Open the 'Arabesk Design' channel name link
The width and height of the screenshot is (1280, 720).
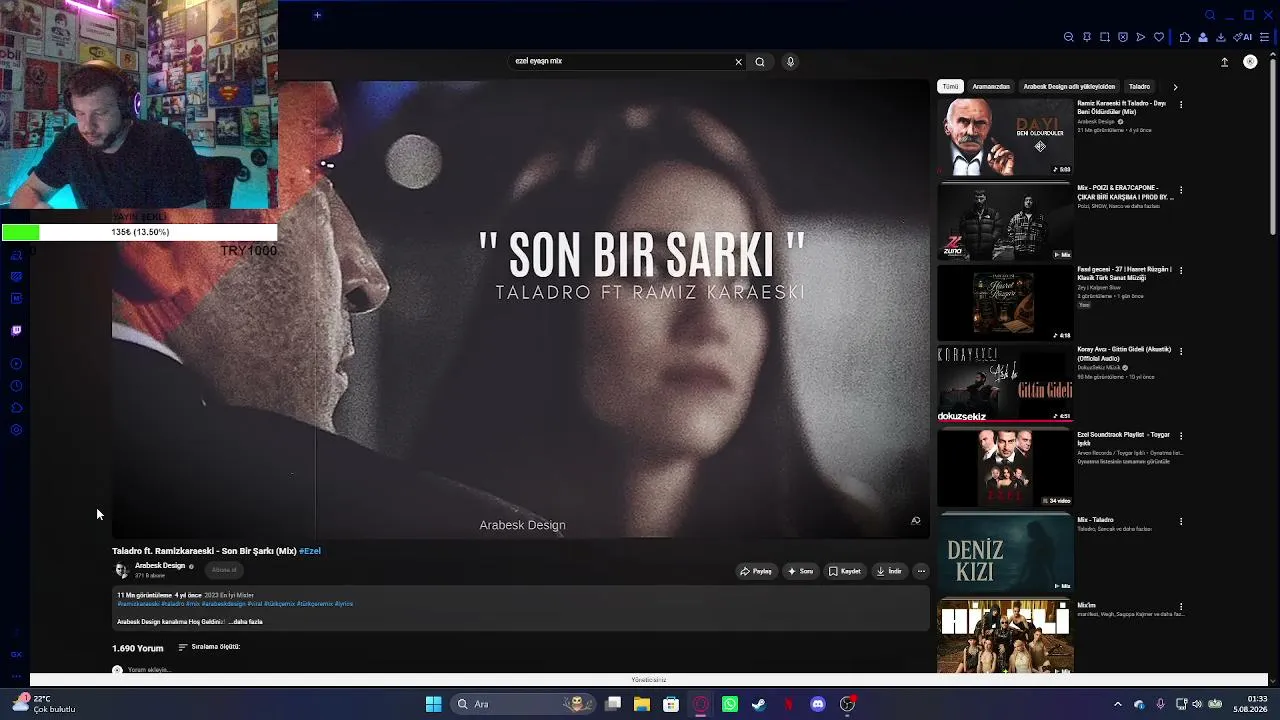point(160,566)
